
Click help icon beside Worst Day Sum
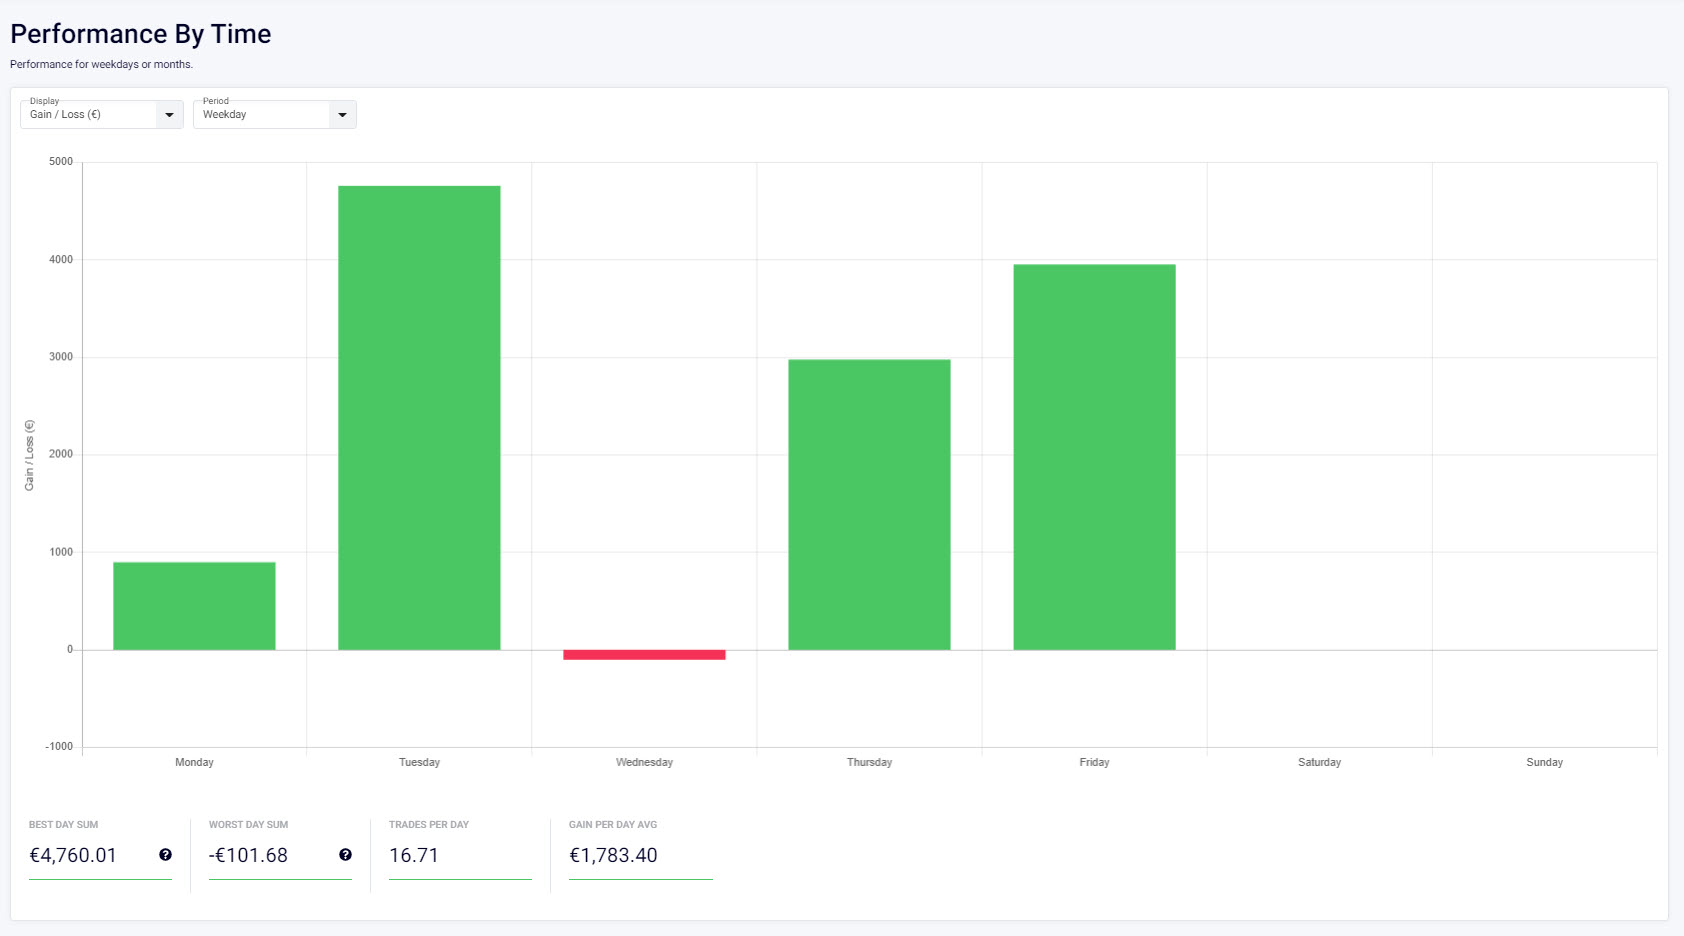pyautogui.click(x=345, y=855)
